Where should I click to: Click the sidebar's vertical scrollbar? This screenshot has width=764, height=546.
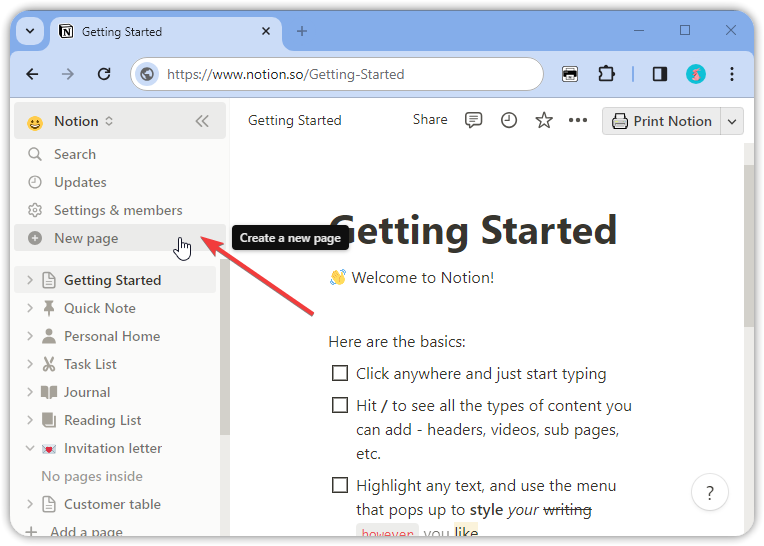[x=225, y=347]
